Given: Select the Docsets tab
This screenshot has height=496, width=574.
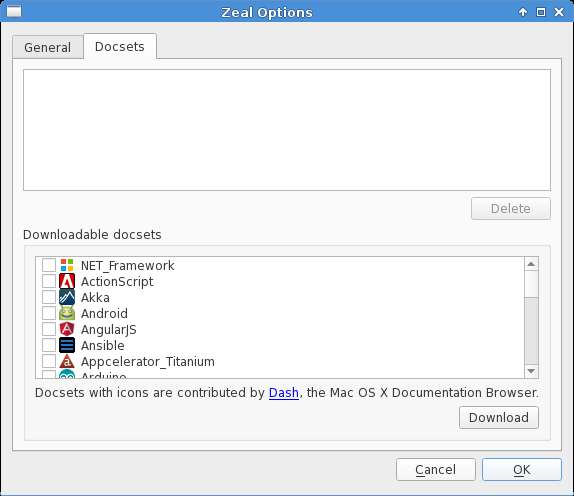Looking at the screenshot, I should point(120,46).
